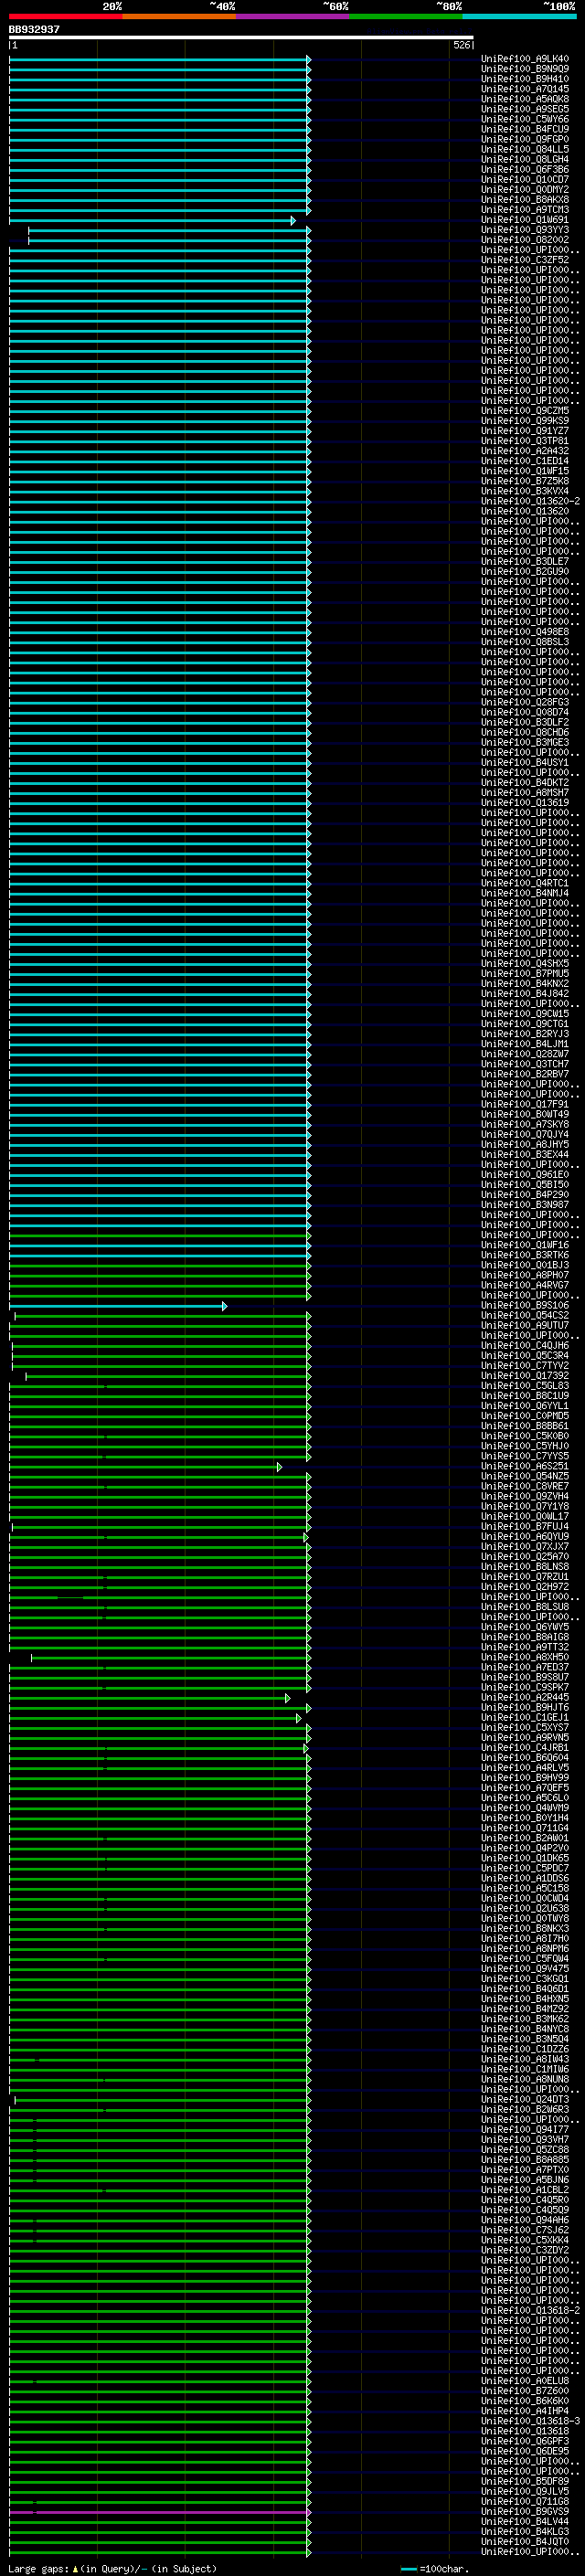Select hit label UniRef100_O82002
The height and width of the screenshot is (2576, 585).
[x=525, y=240]
